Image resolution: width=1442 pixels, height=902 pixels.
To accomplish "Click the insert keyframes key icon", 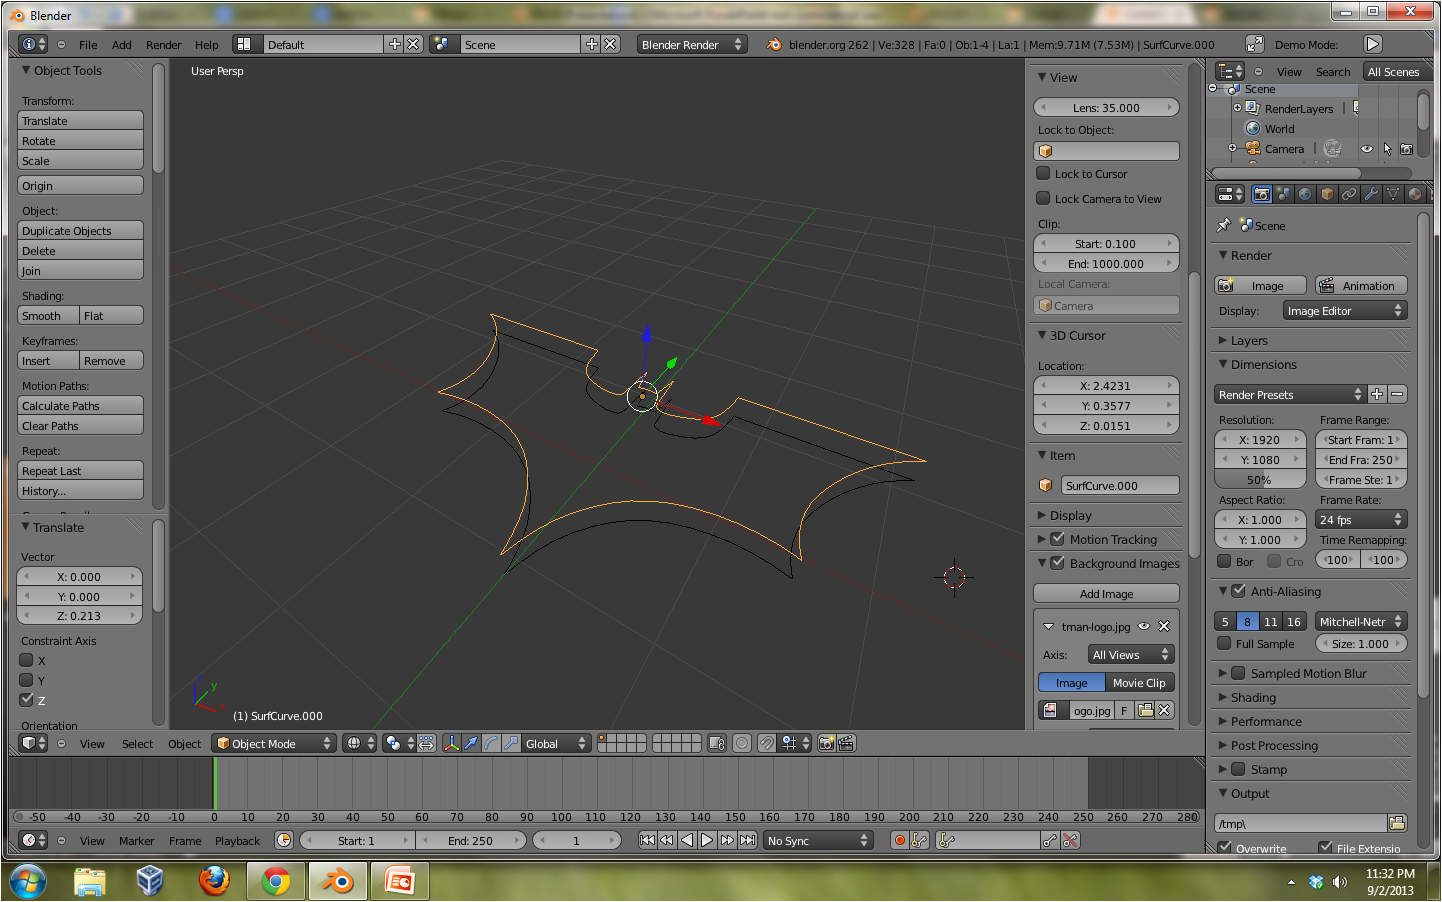I will [x=1050, y=840].
